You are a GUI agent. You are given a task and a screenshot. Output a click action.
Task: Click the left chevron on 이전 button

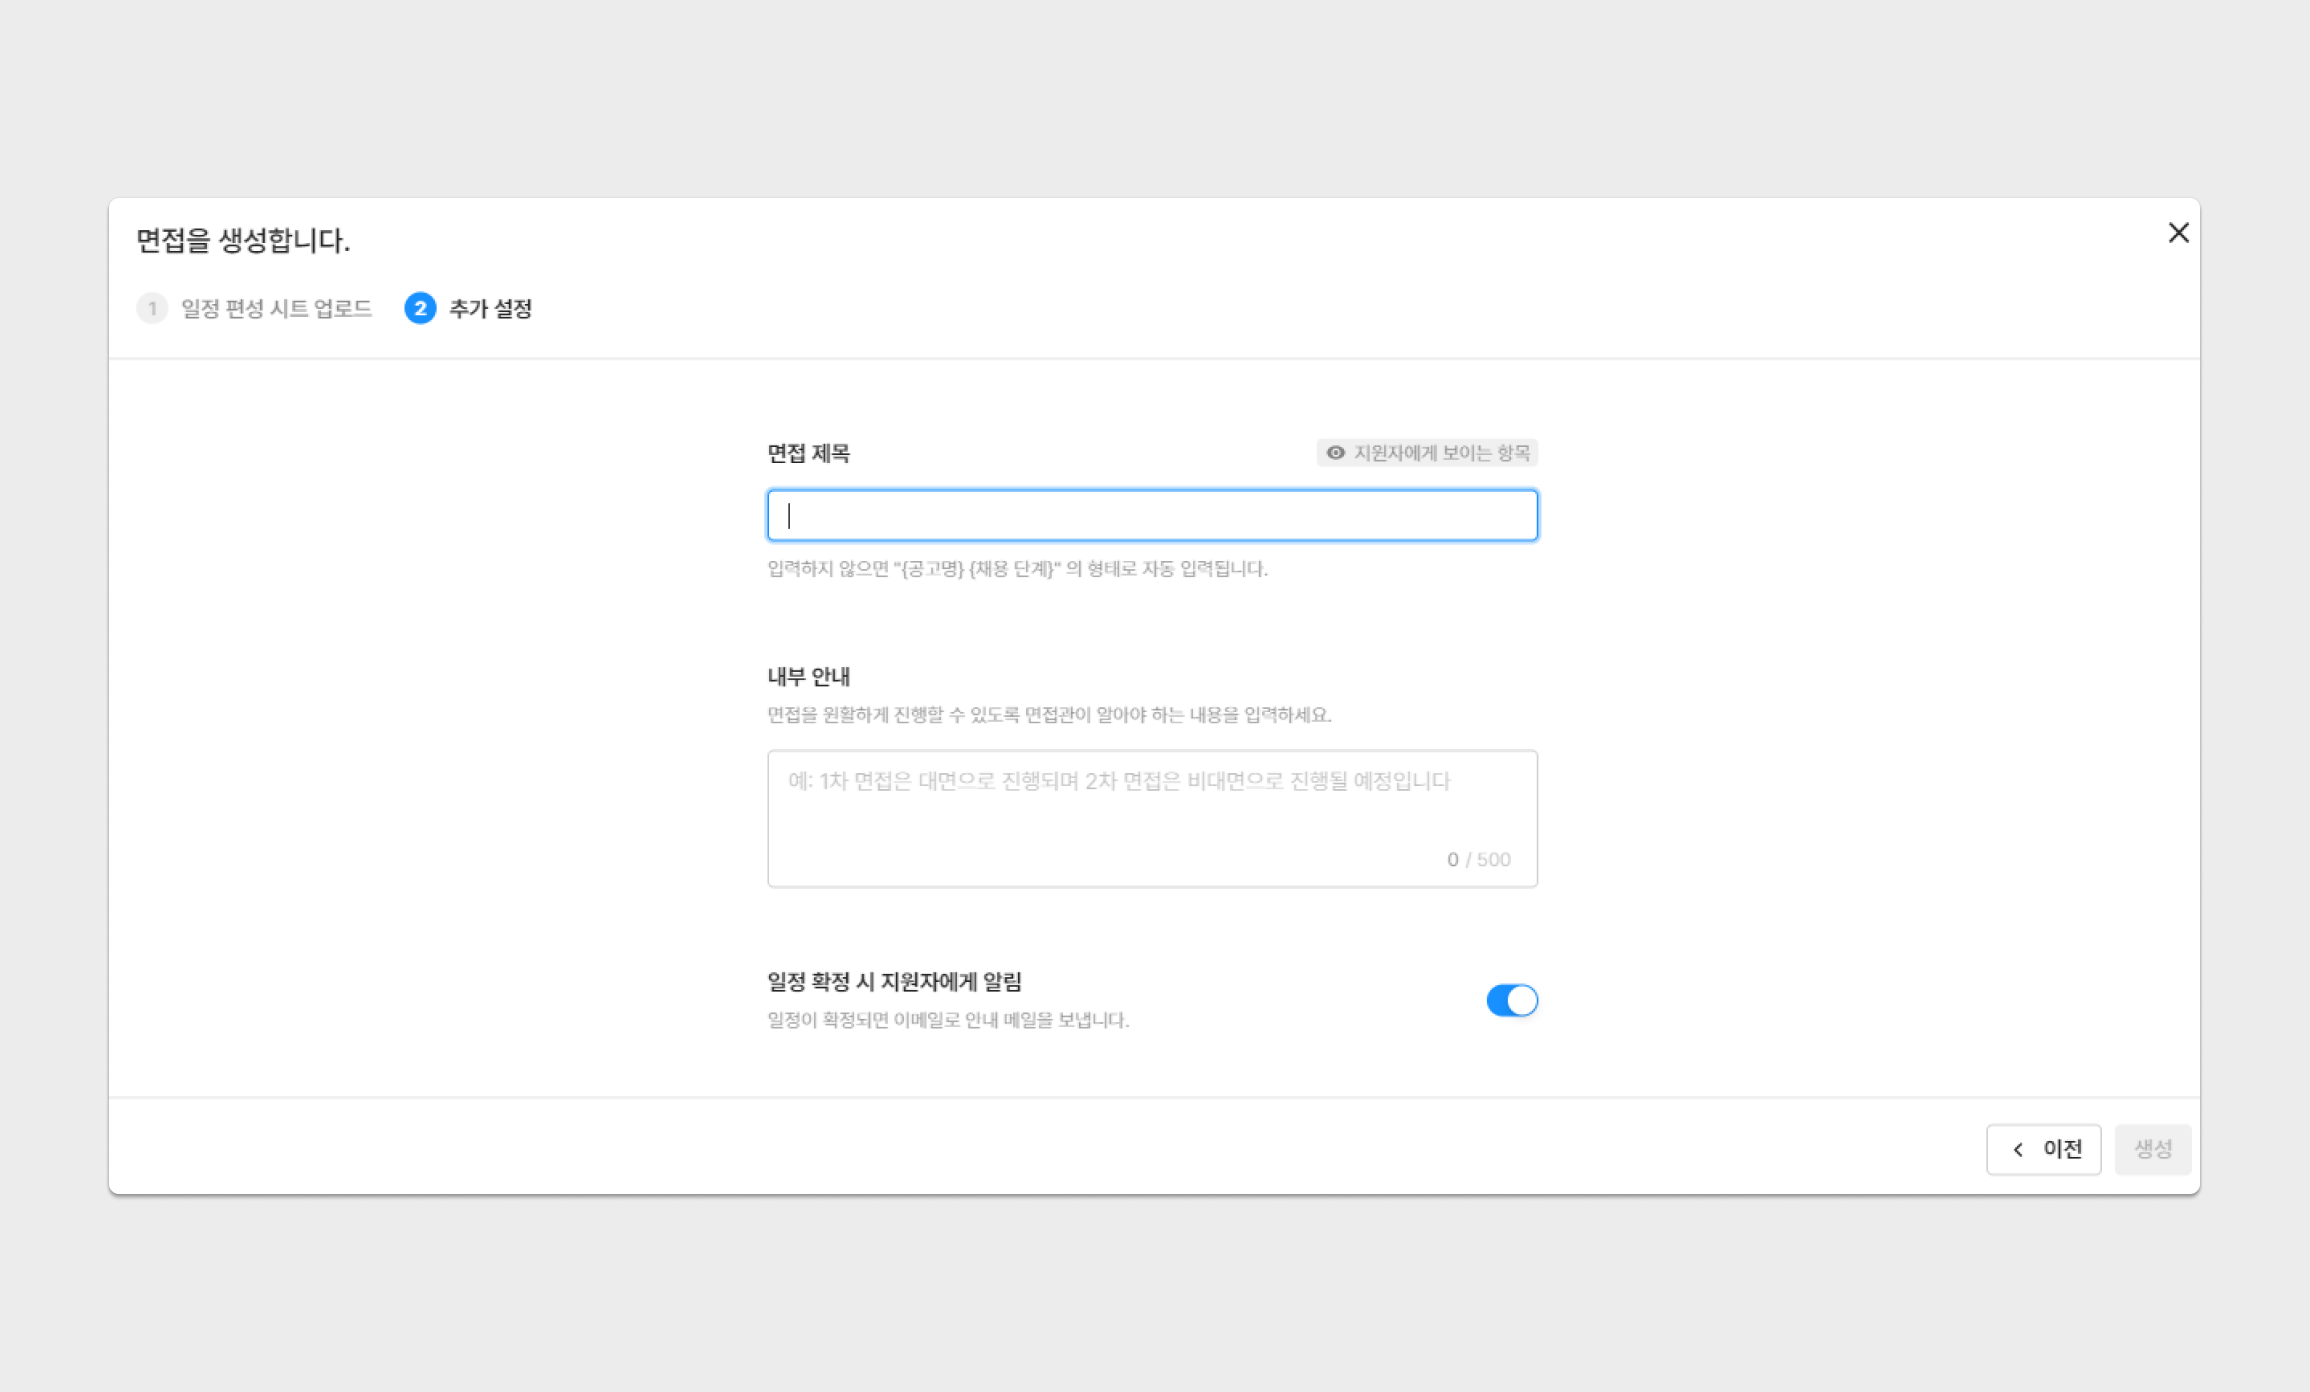coord(2018,1149)
